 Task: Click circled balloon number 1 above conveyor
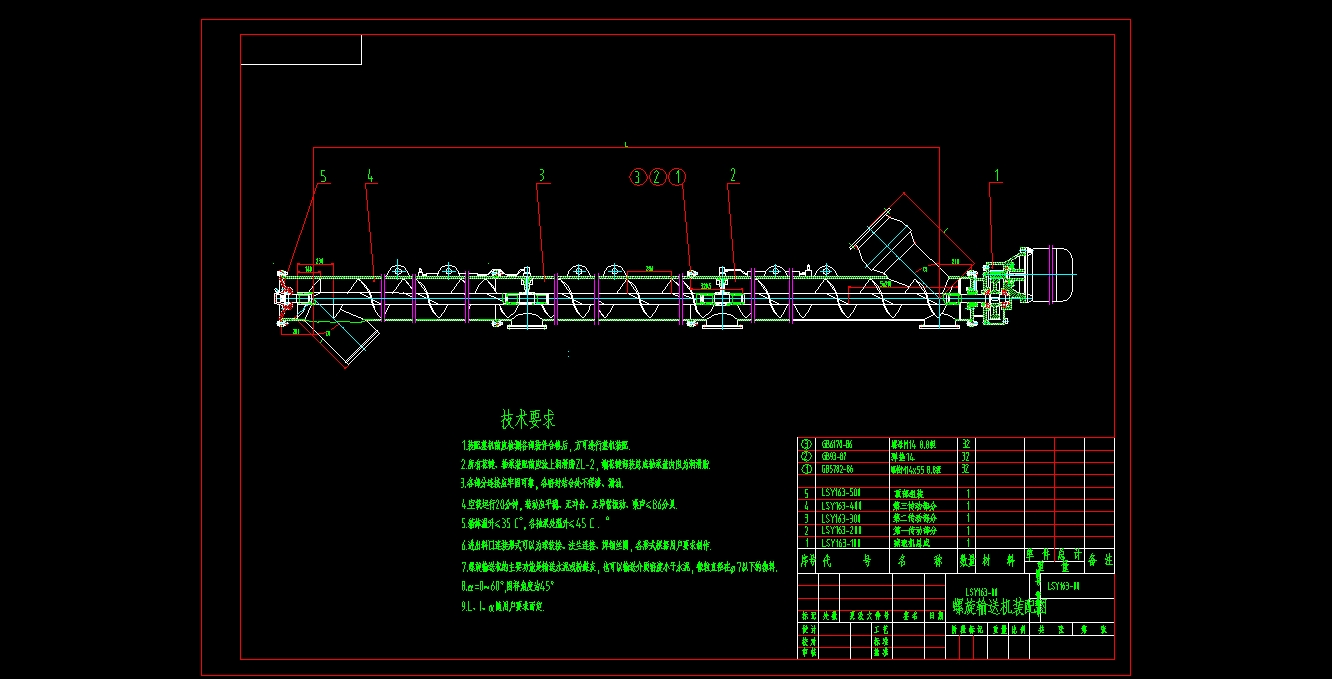677,177
